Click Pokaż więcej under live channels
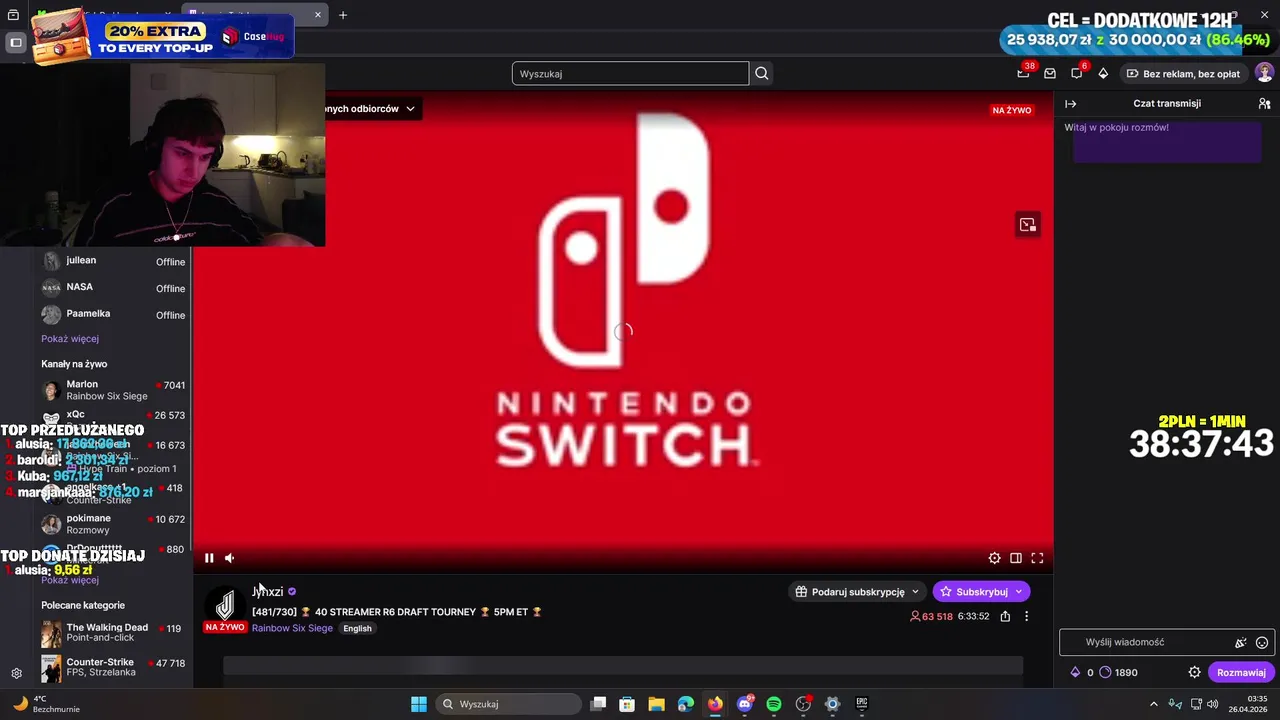 tap(70, 580)
